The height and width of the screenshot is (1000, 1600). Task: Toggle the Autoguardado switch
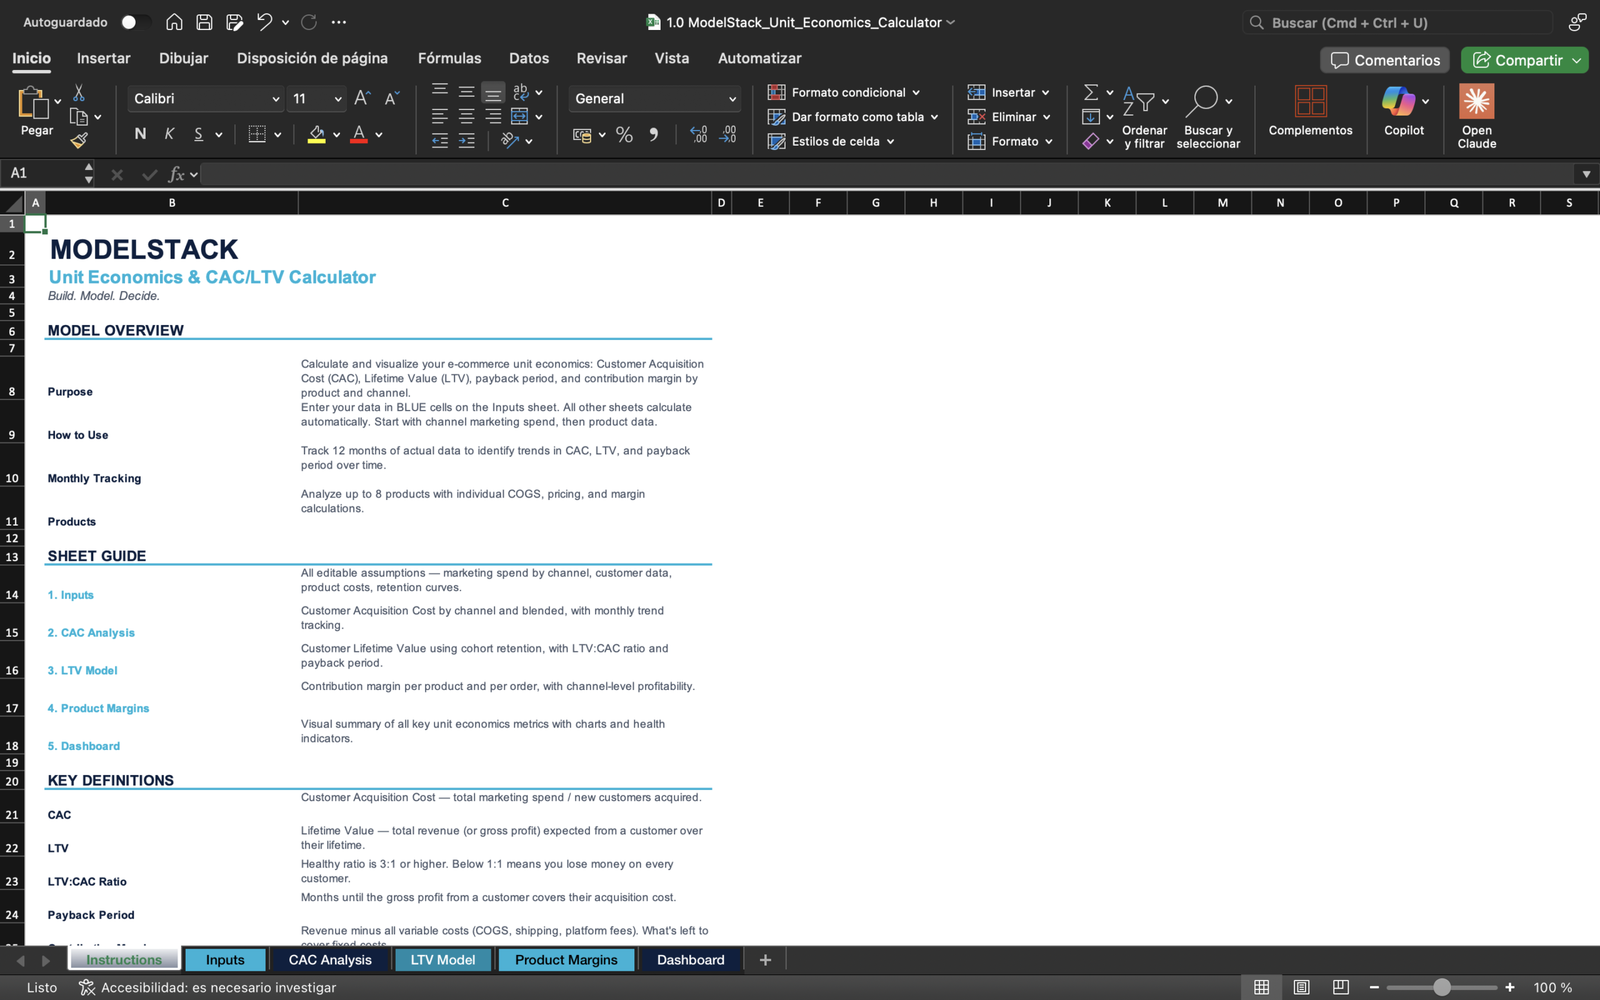tap(135, 22)
